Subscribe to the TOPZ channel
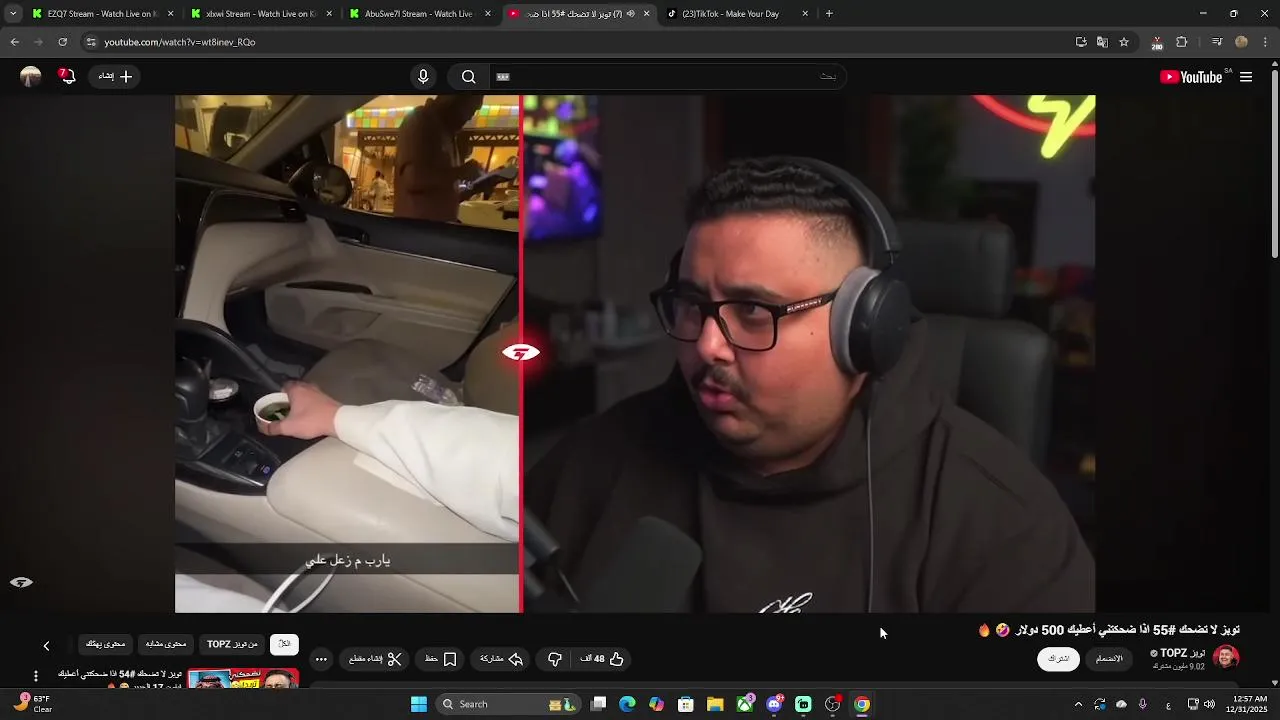Screen dimensions: 1280x720 (1058, 659)
